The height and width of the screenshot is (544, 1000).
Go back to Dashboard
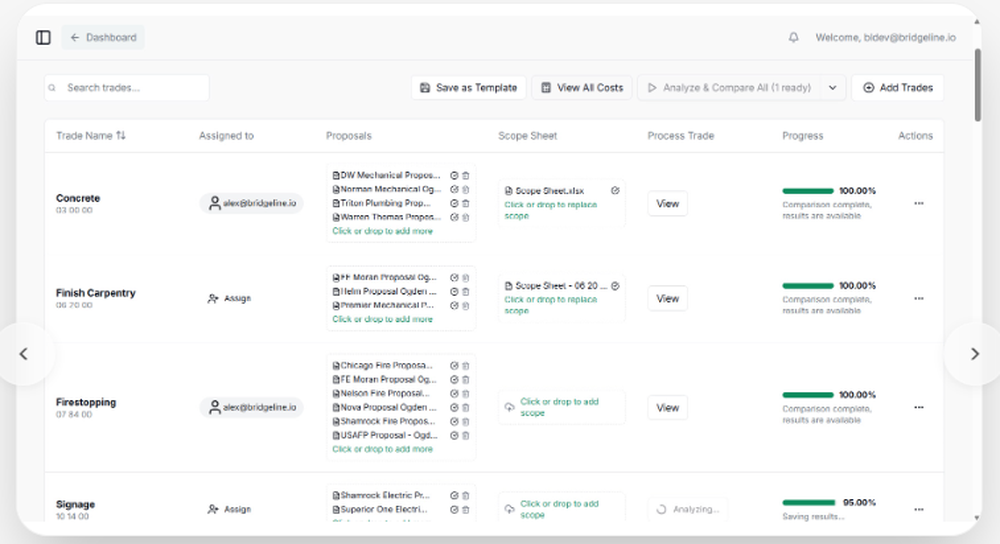click(x=103, y=38)
